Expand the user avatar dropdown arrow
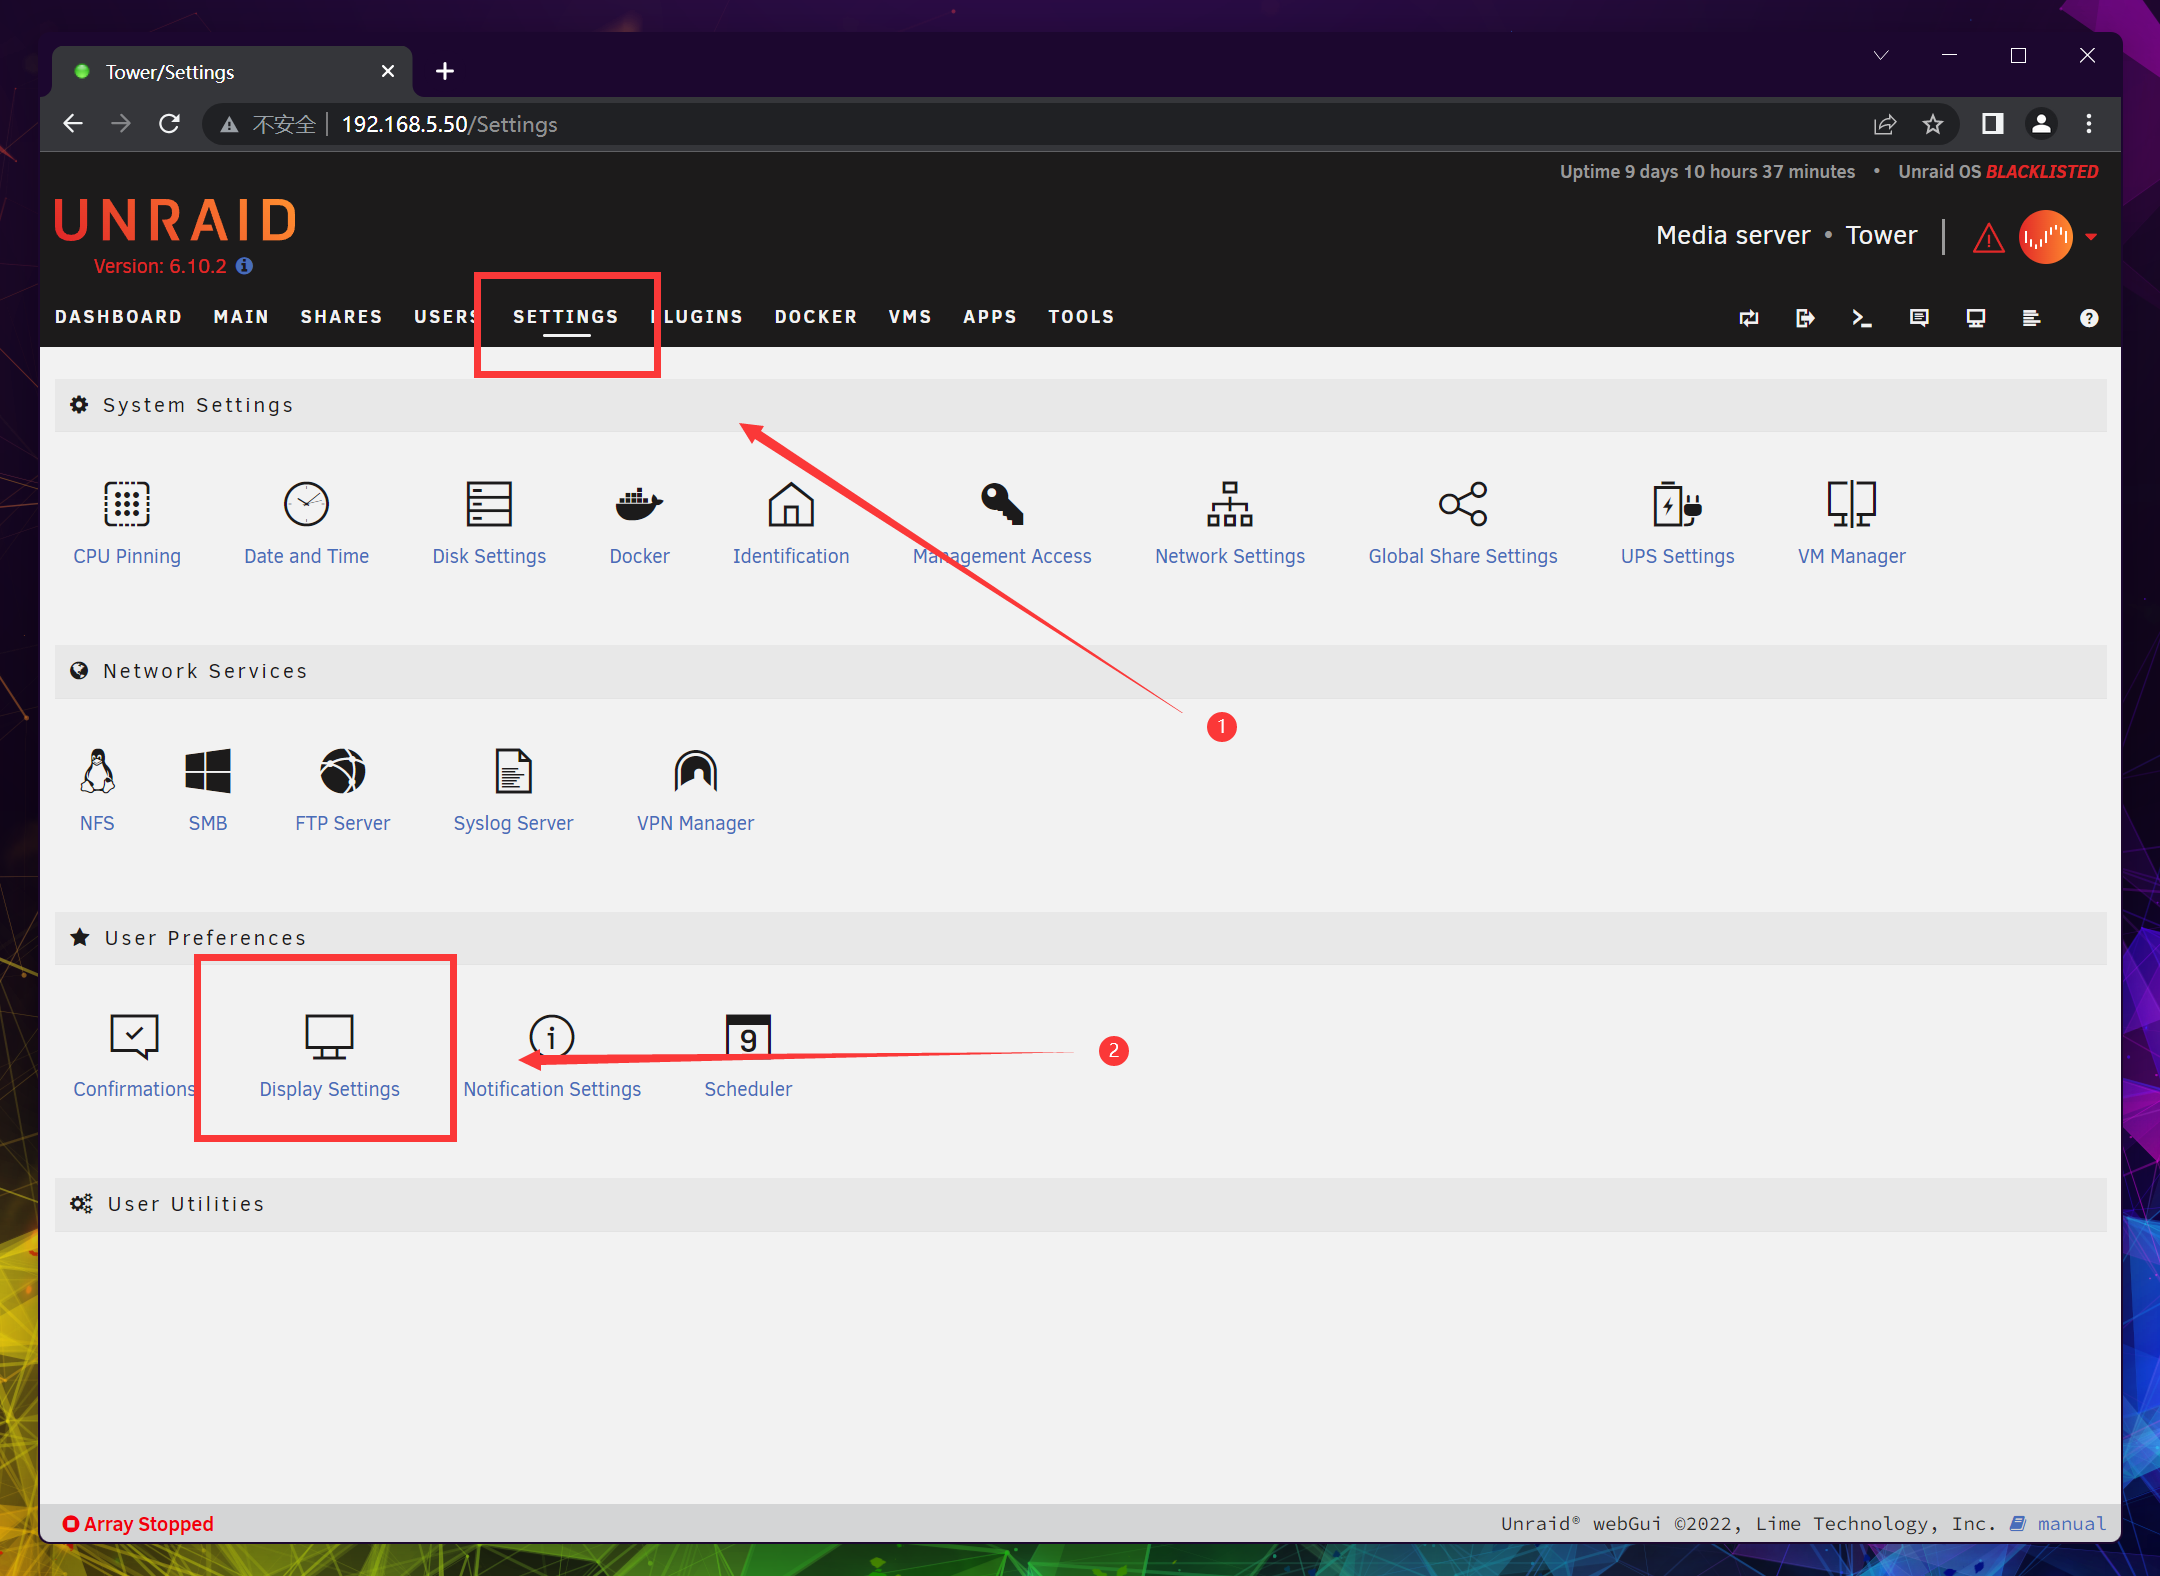Viewport: 2160px width, 1576px height. 2092,237
